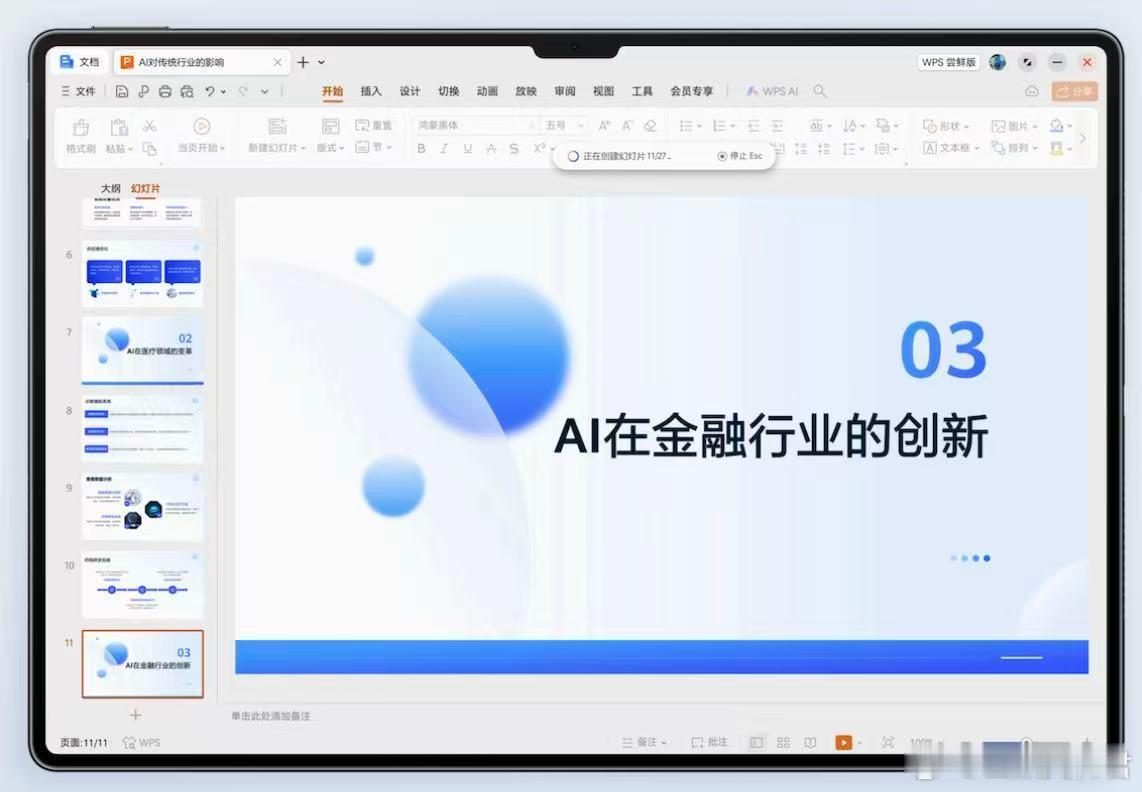Click the Clear Formatting eraser icon
This screenshot has width=1142, height=792.
click(650, 125)
